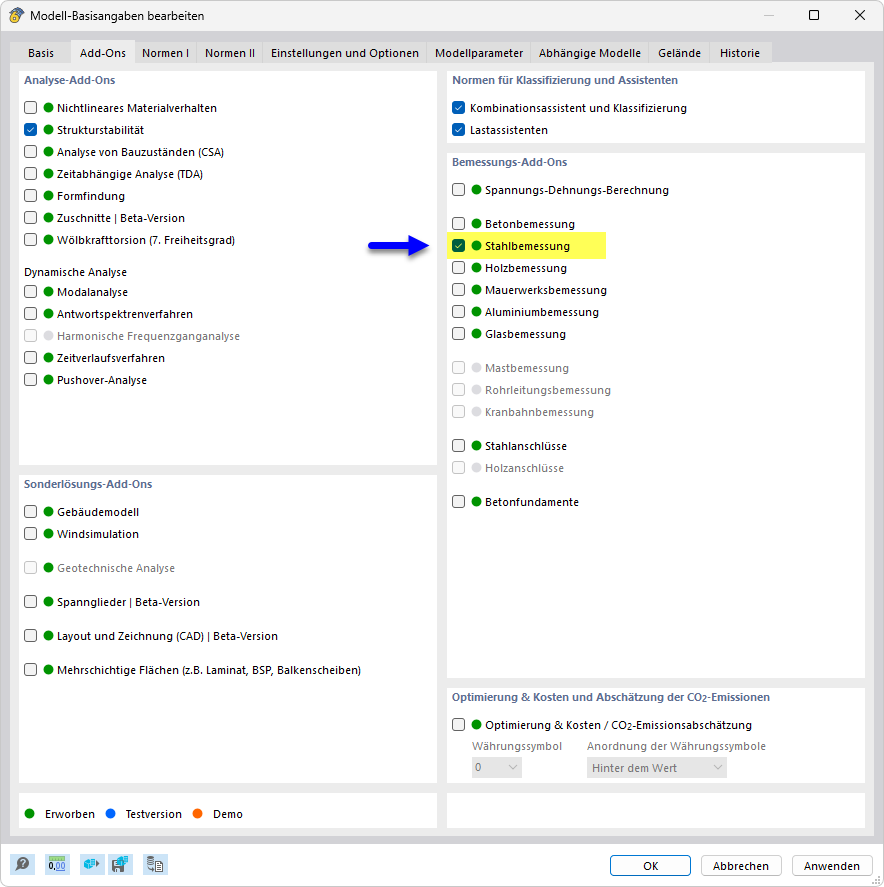
Task: Click the transfer model data icon
Action: [92, 864]
